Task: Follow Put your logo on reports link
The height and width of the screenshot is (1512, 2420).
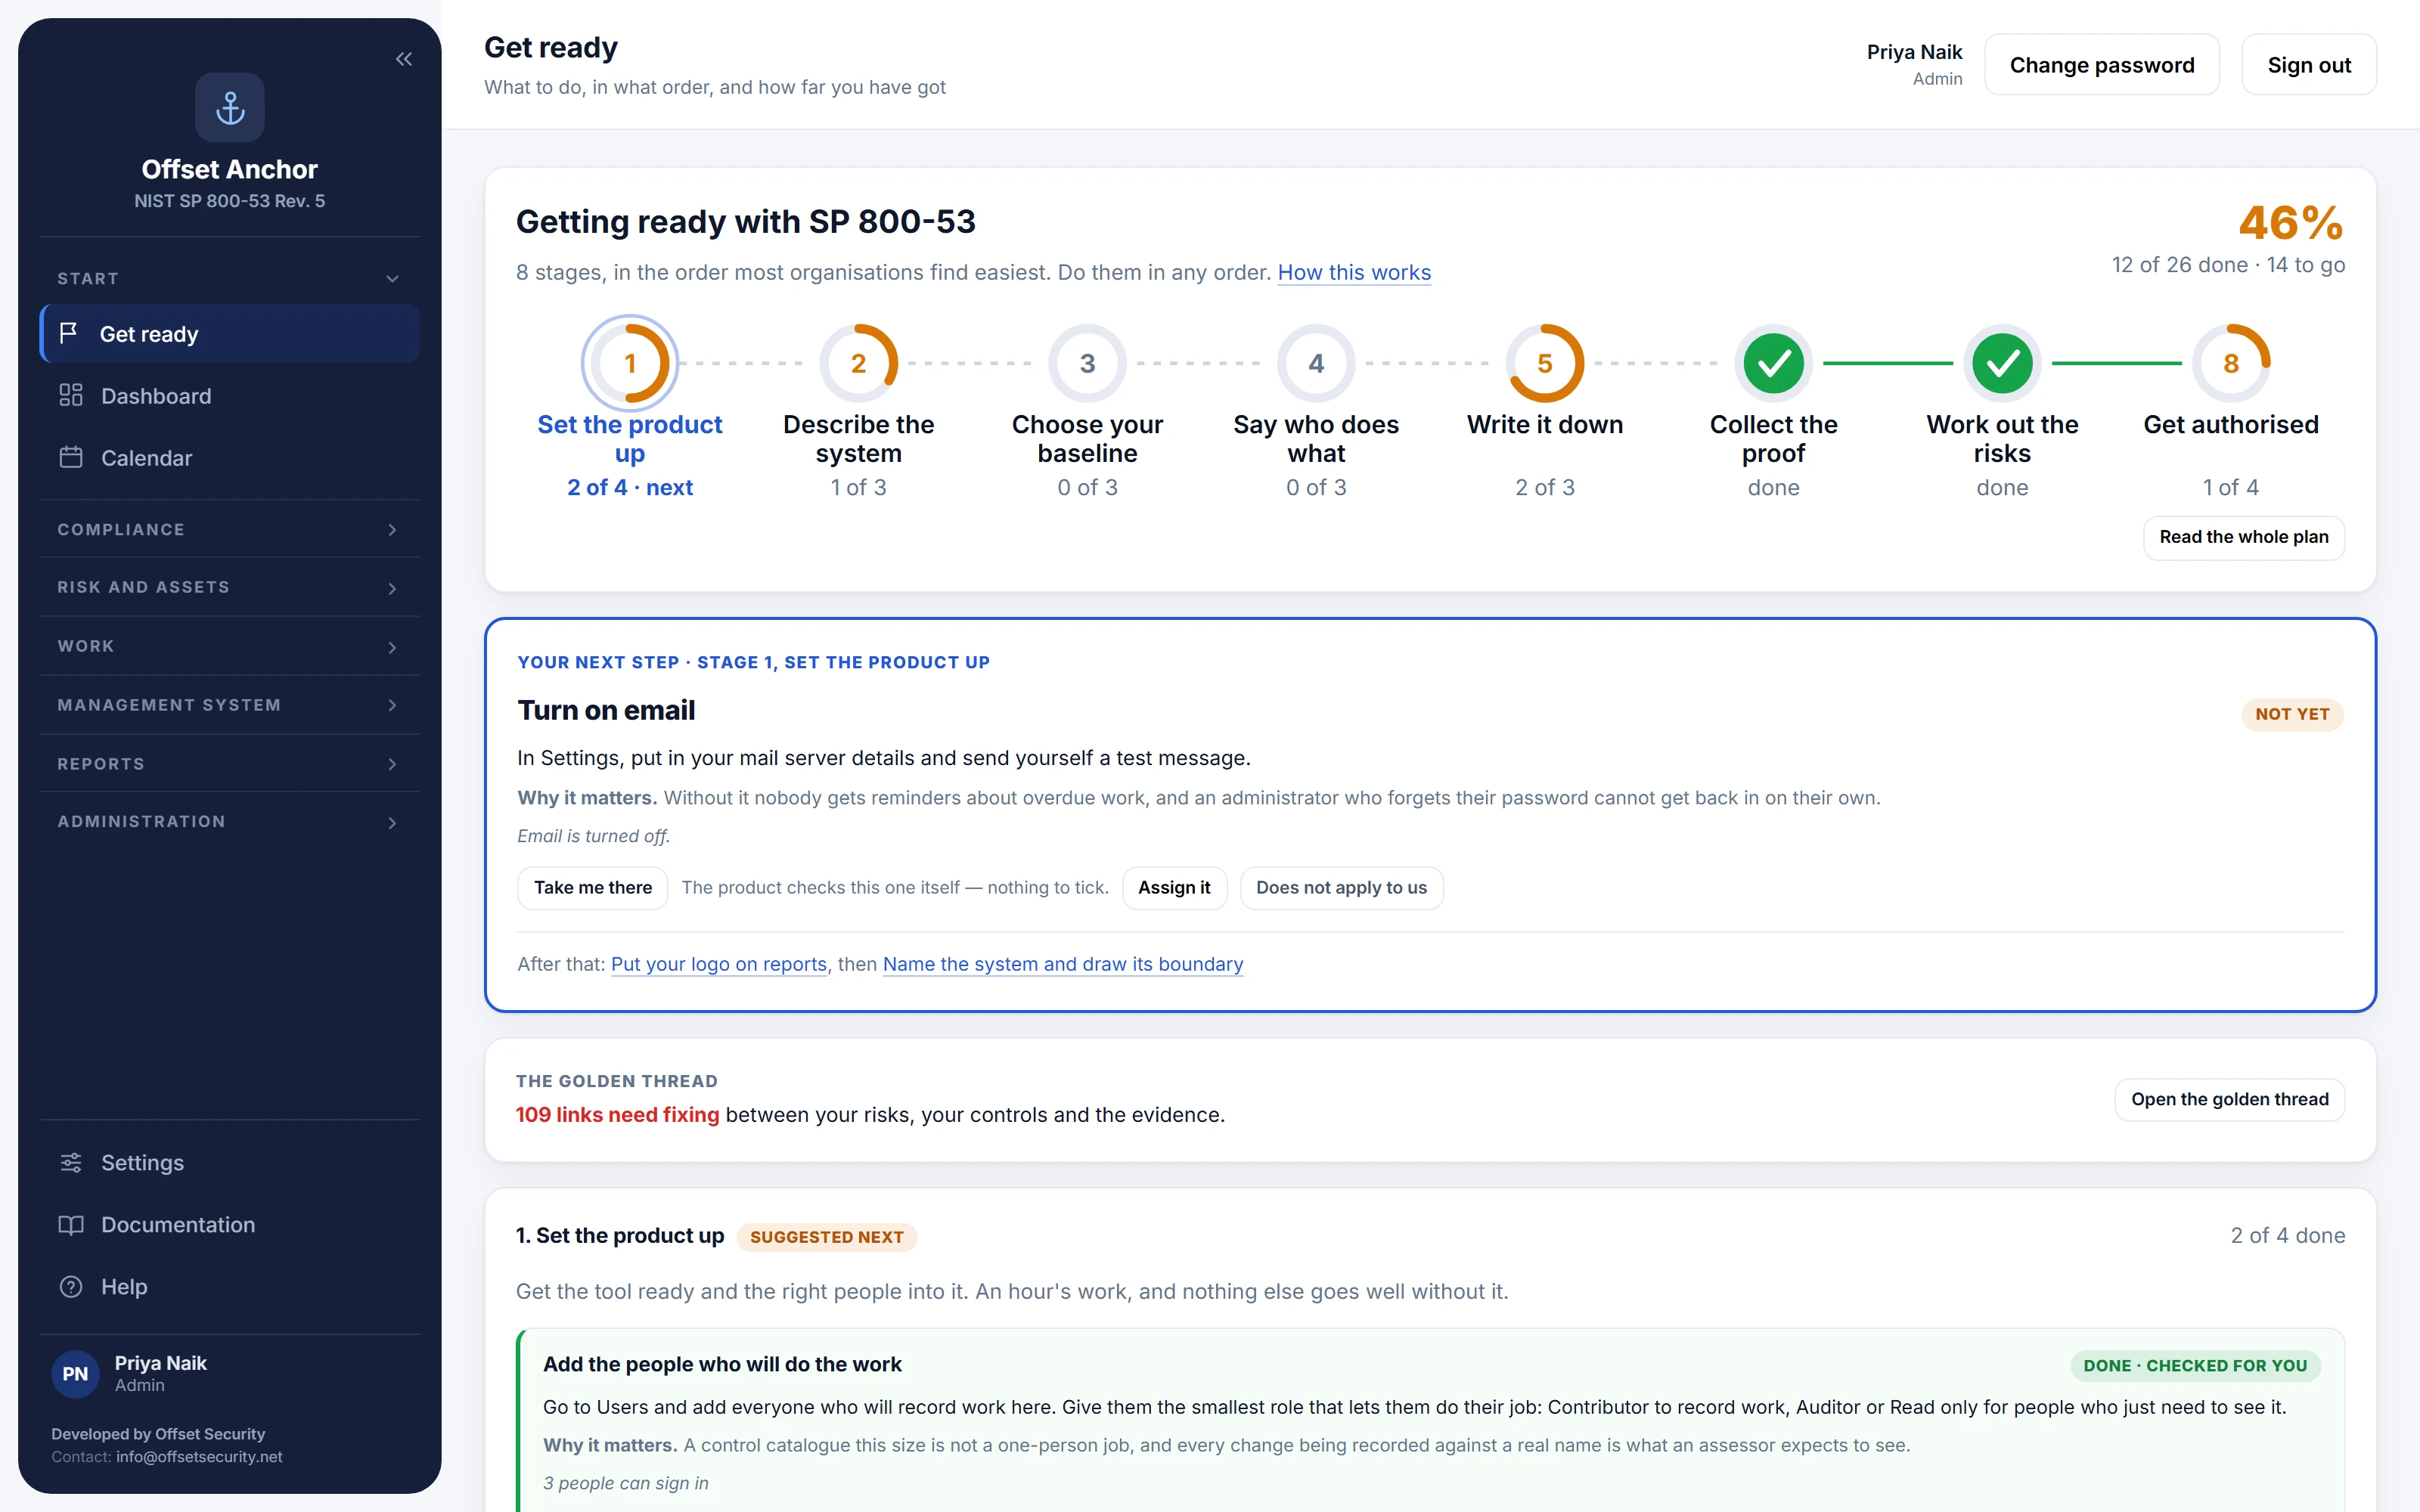Action: (x=719, y=964)
